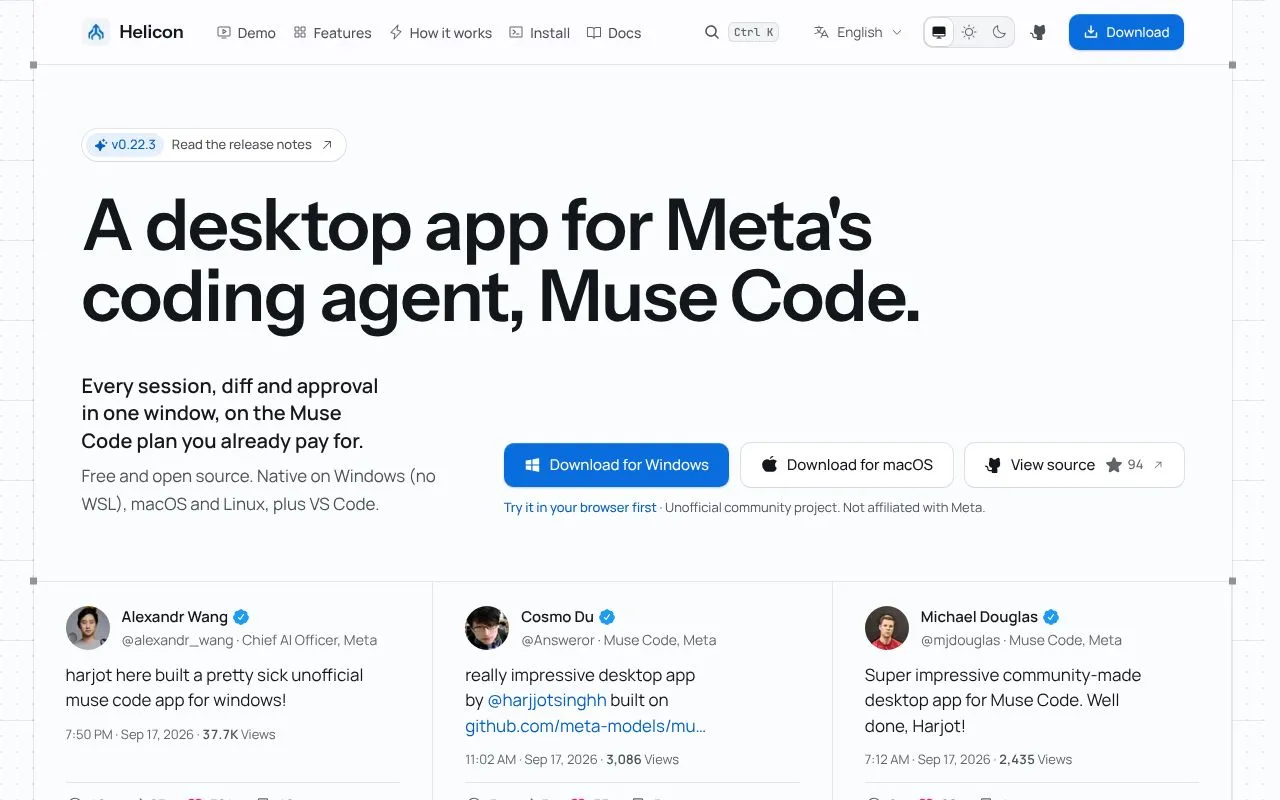
Task: Open the search box in the header
Action: coord(741,32)
